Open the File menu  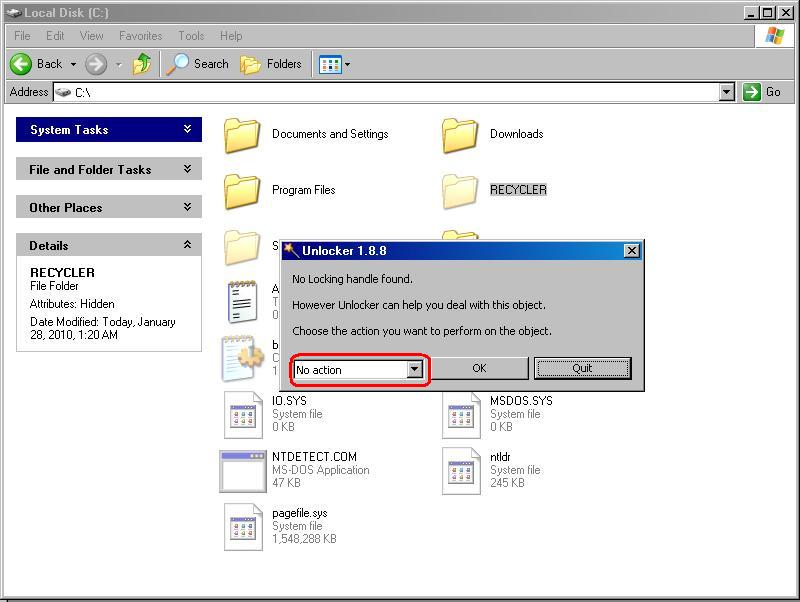[x=22, y=36]
